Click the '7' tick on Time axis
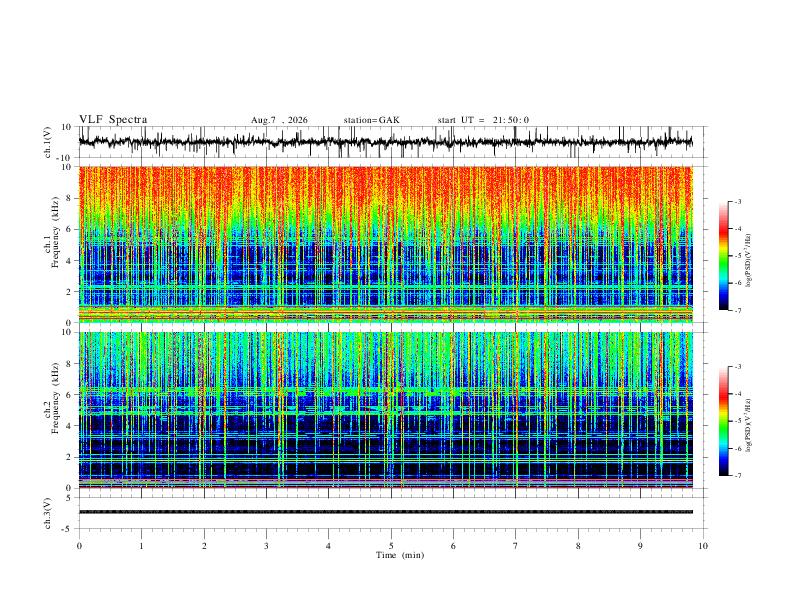 [516, 546]
